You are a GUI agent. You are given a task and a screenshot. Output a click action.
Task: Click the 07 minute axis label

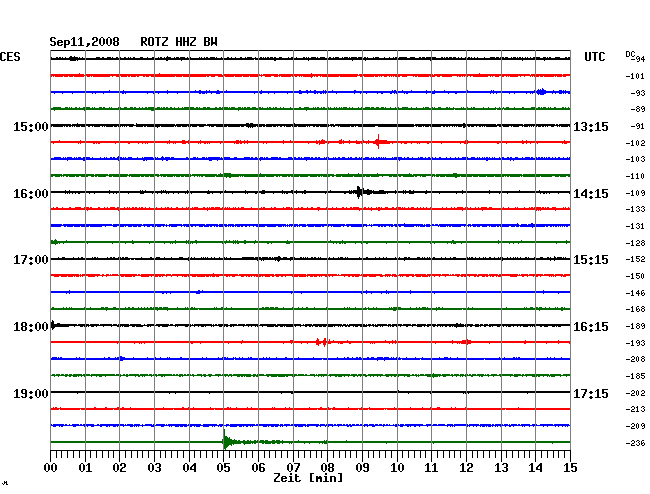[x=293, y=468]
